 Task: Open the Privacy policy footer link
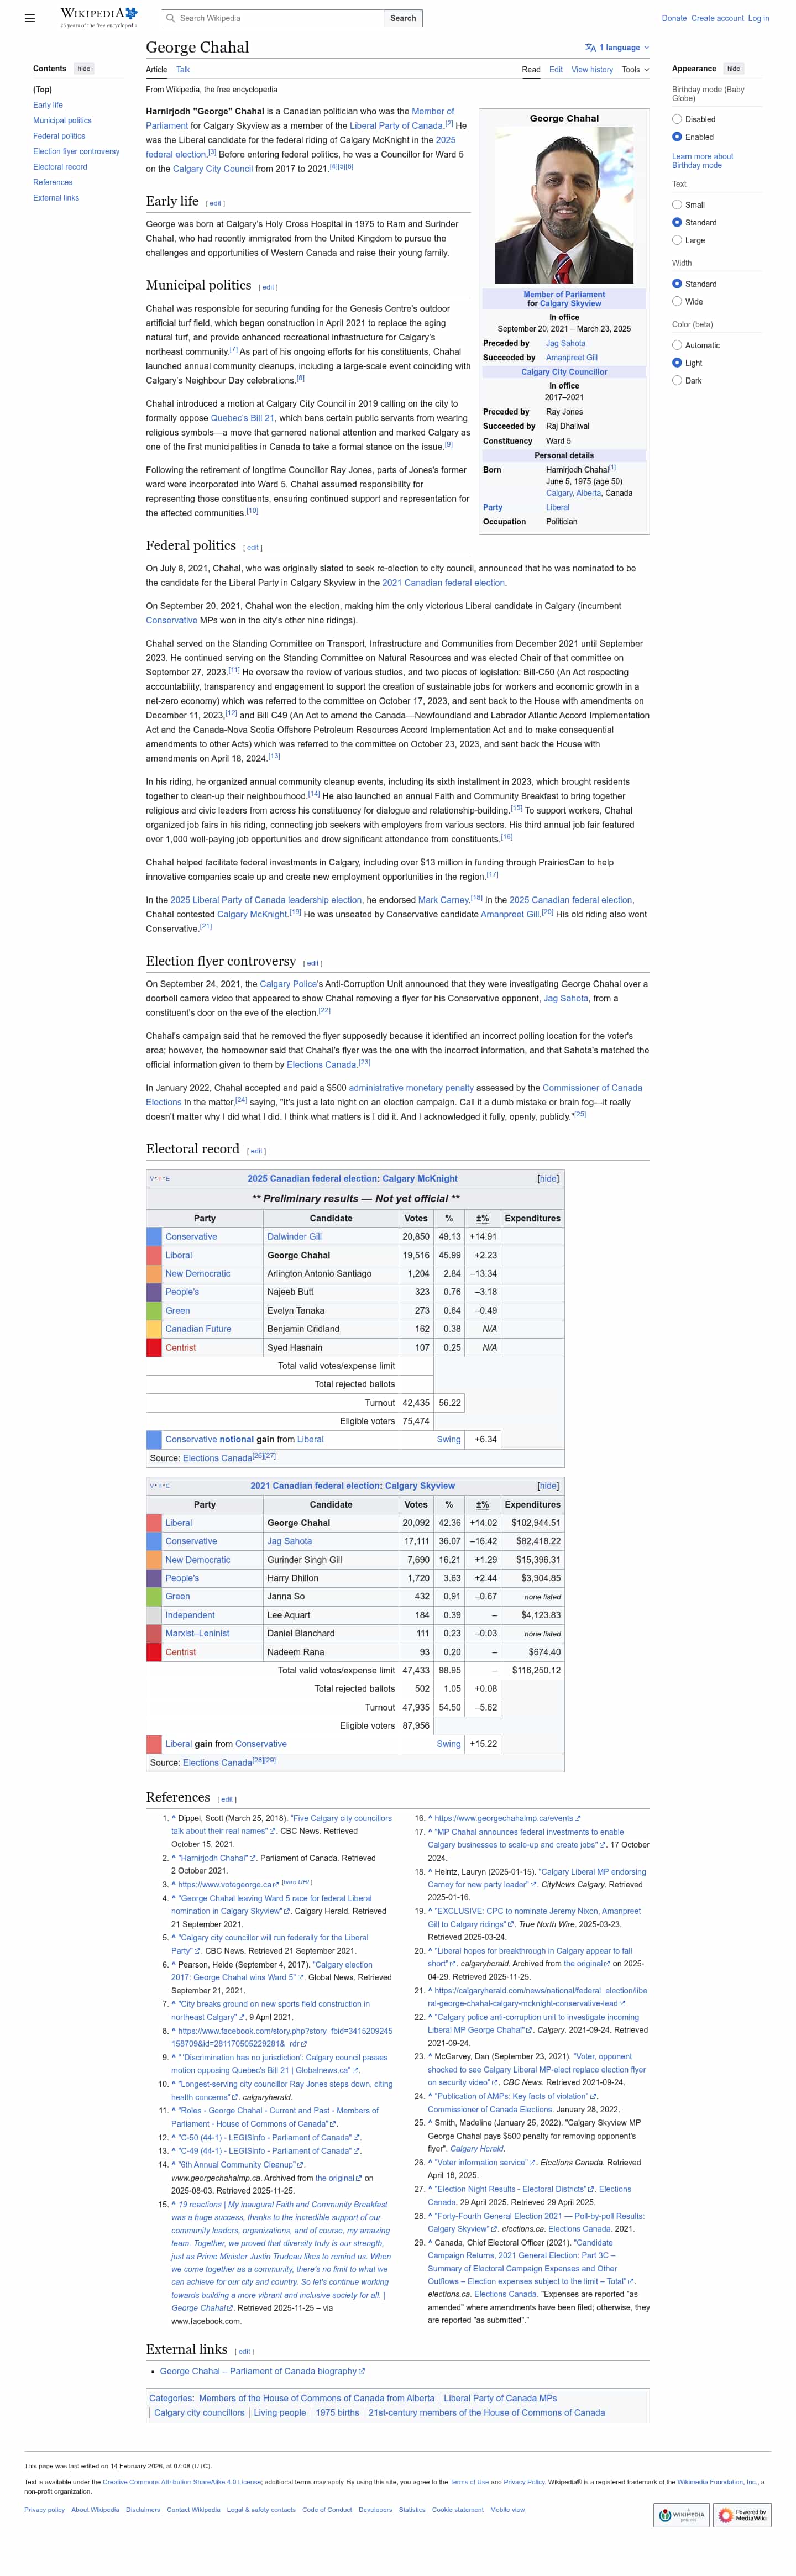click(x=44, y=2510)
